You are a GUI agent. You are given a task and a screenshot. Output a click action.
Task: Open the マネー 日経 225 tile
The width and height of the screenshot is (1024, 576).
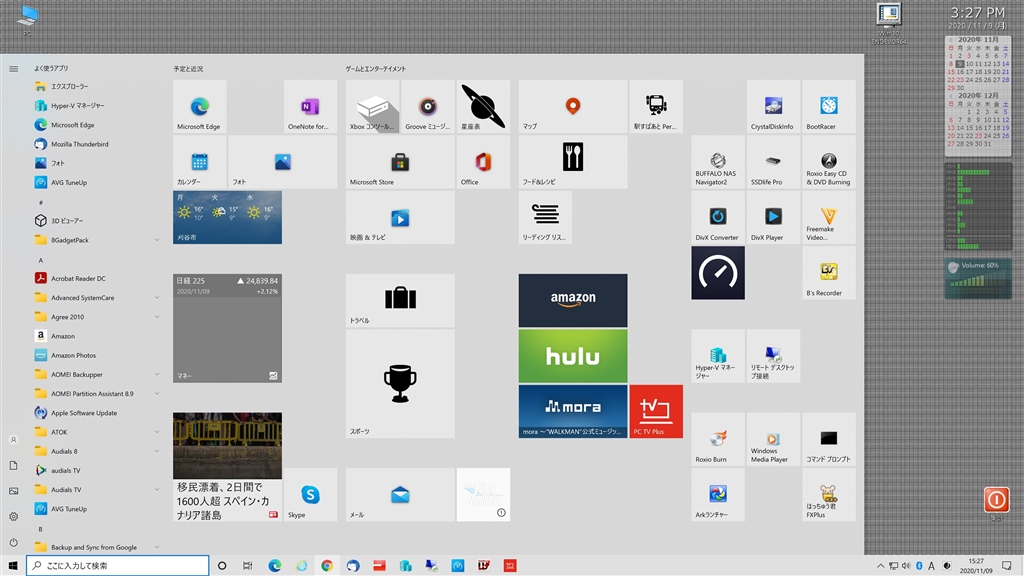[227, 328]
